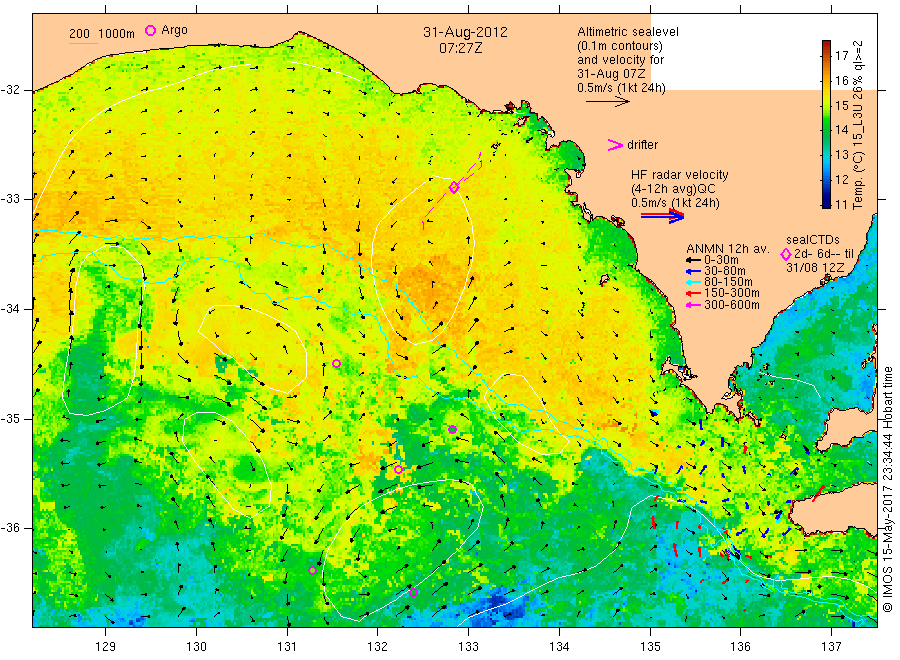Click the 'Altimetric sealevel' legend heading
The image size is (900, 660).
pyautogui.click(x=628, y=32)
